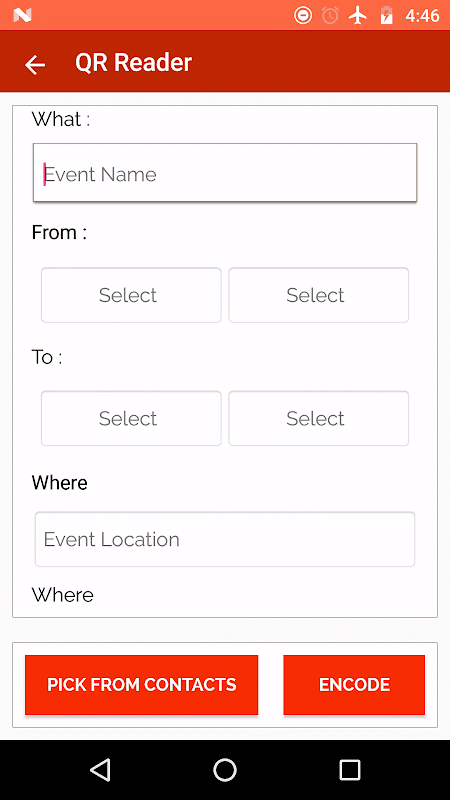Open the Recent Apps square button
Viewport: 450px width, 800px height.
pyautogui.click(x=350, y=770)
